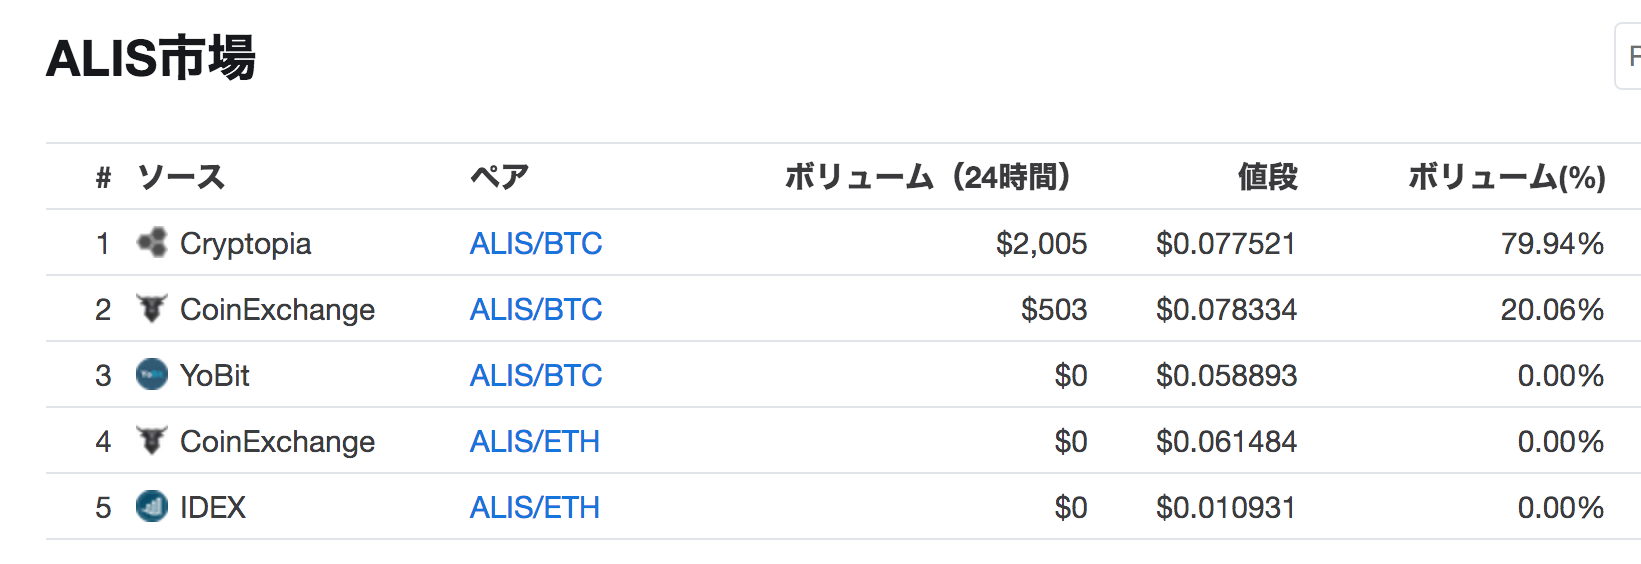Sort by the ボリューム(%) column header

click(1506, 177)
